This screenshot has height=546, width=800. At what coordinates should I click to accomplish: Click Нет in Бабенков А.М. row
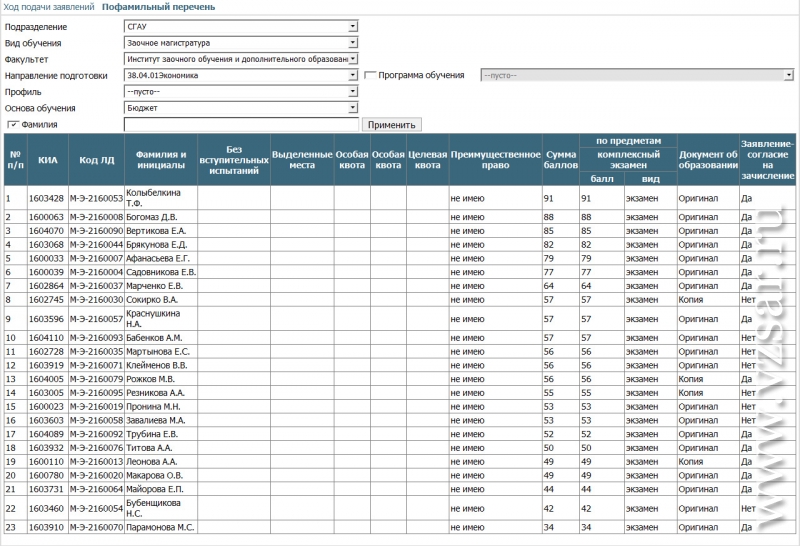748,338
